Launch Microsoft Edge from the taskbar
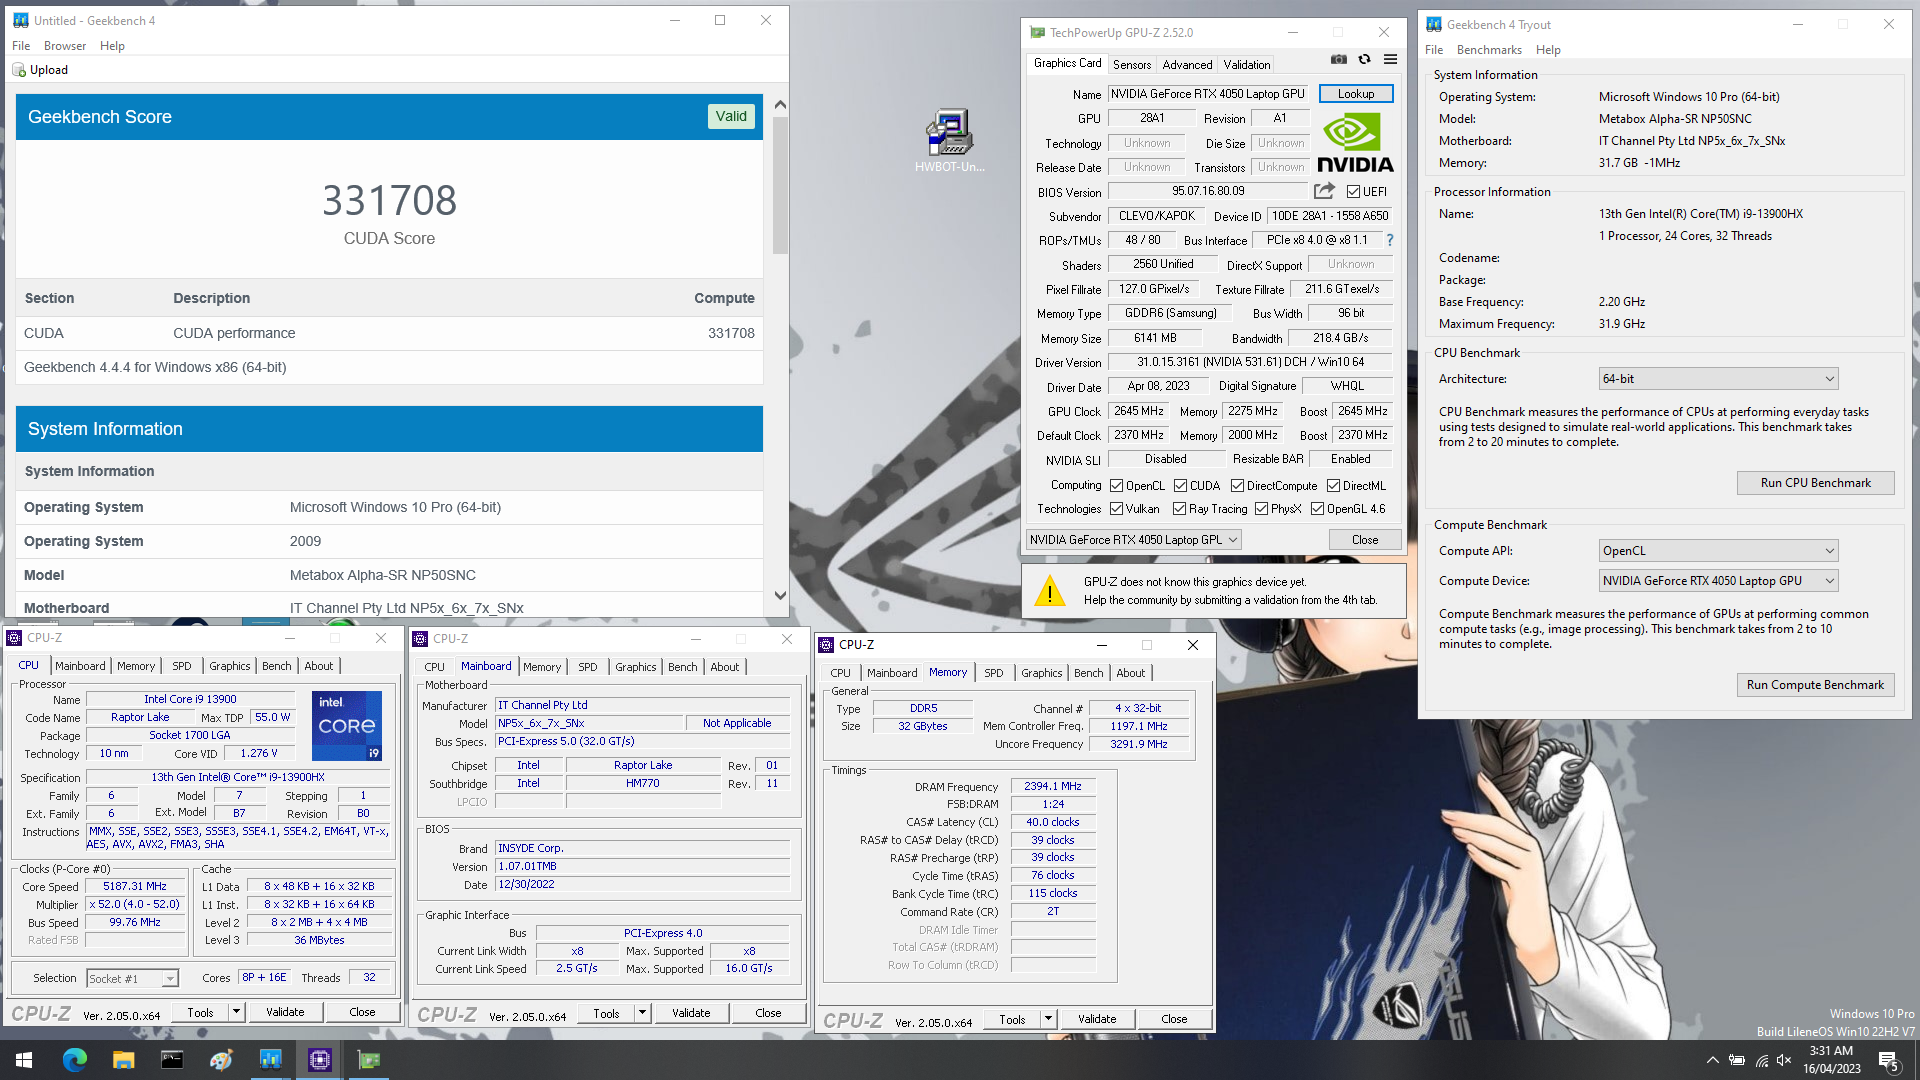1920x1080 pixels. tap(74, 1060)
